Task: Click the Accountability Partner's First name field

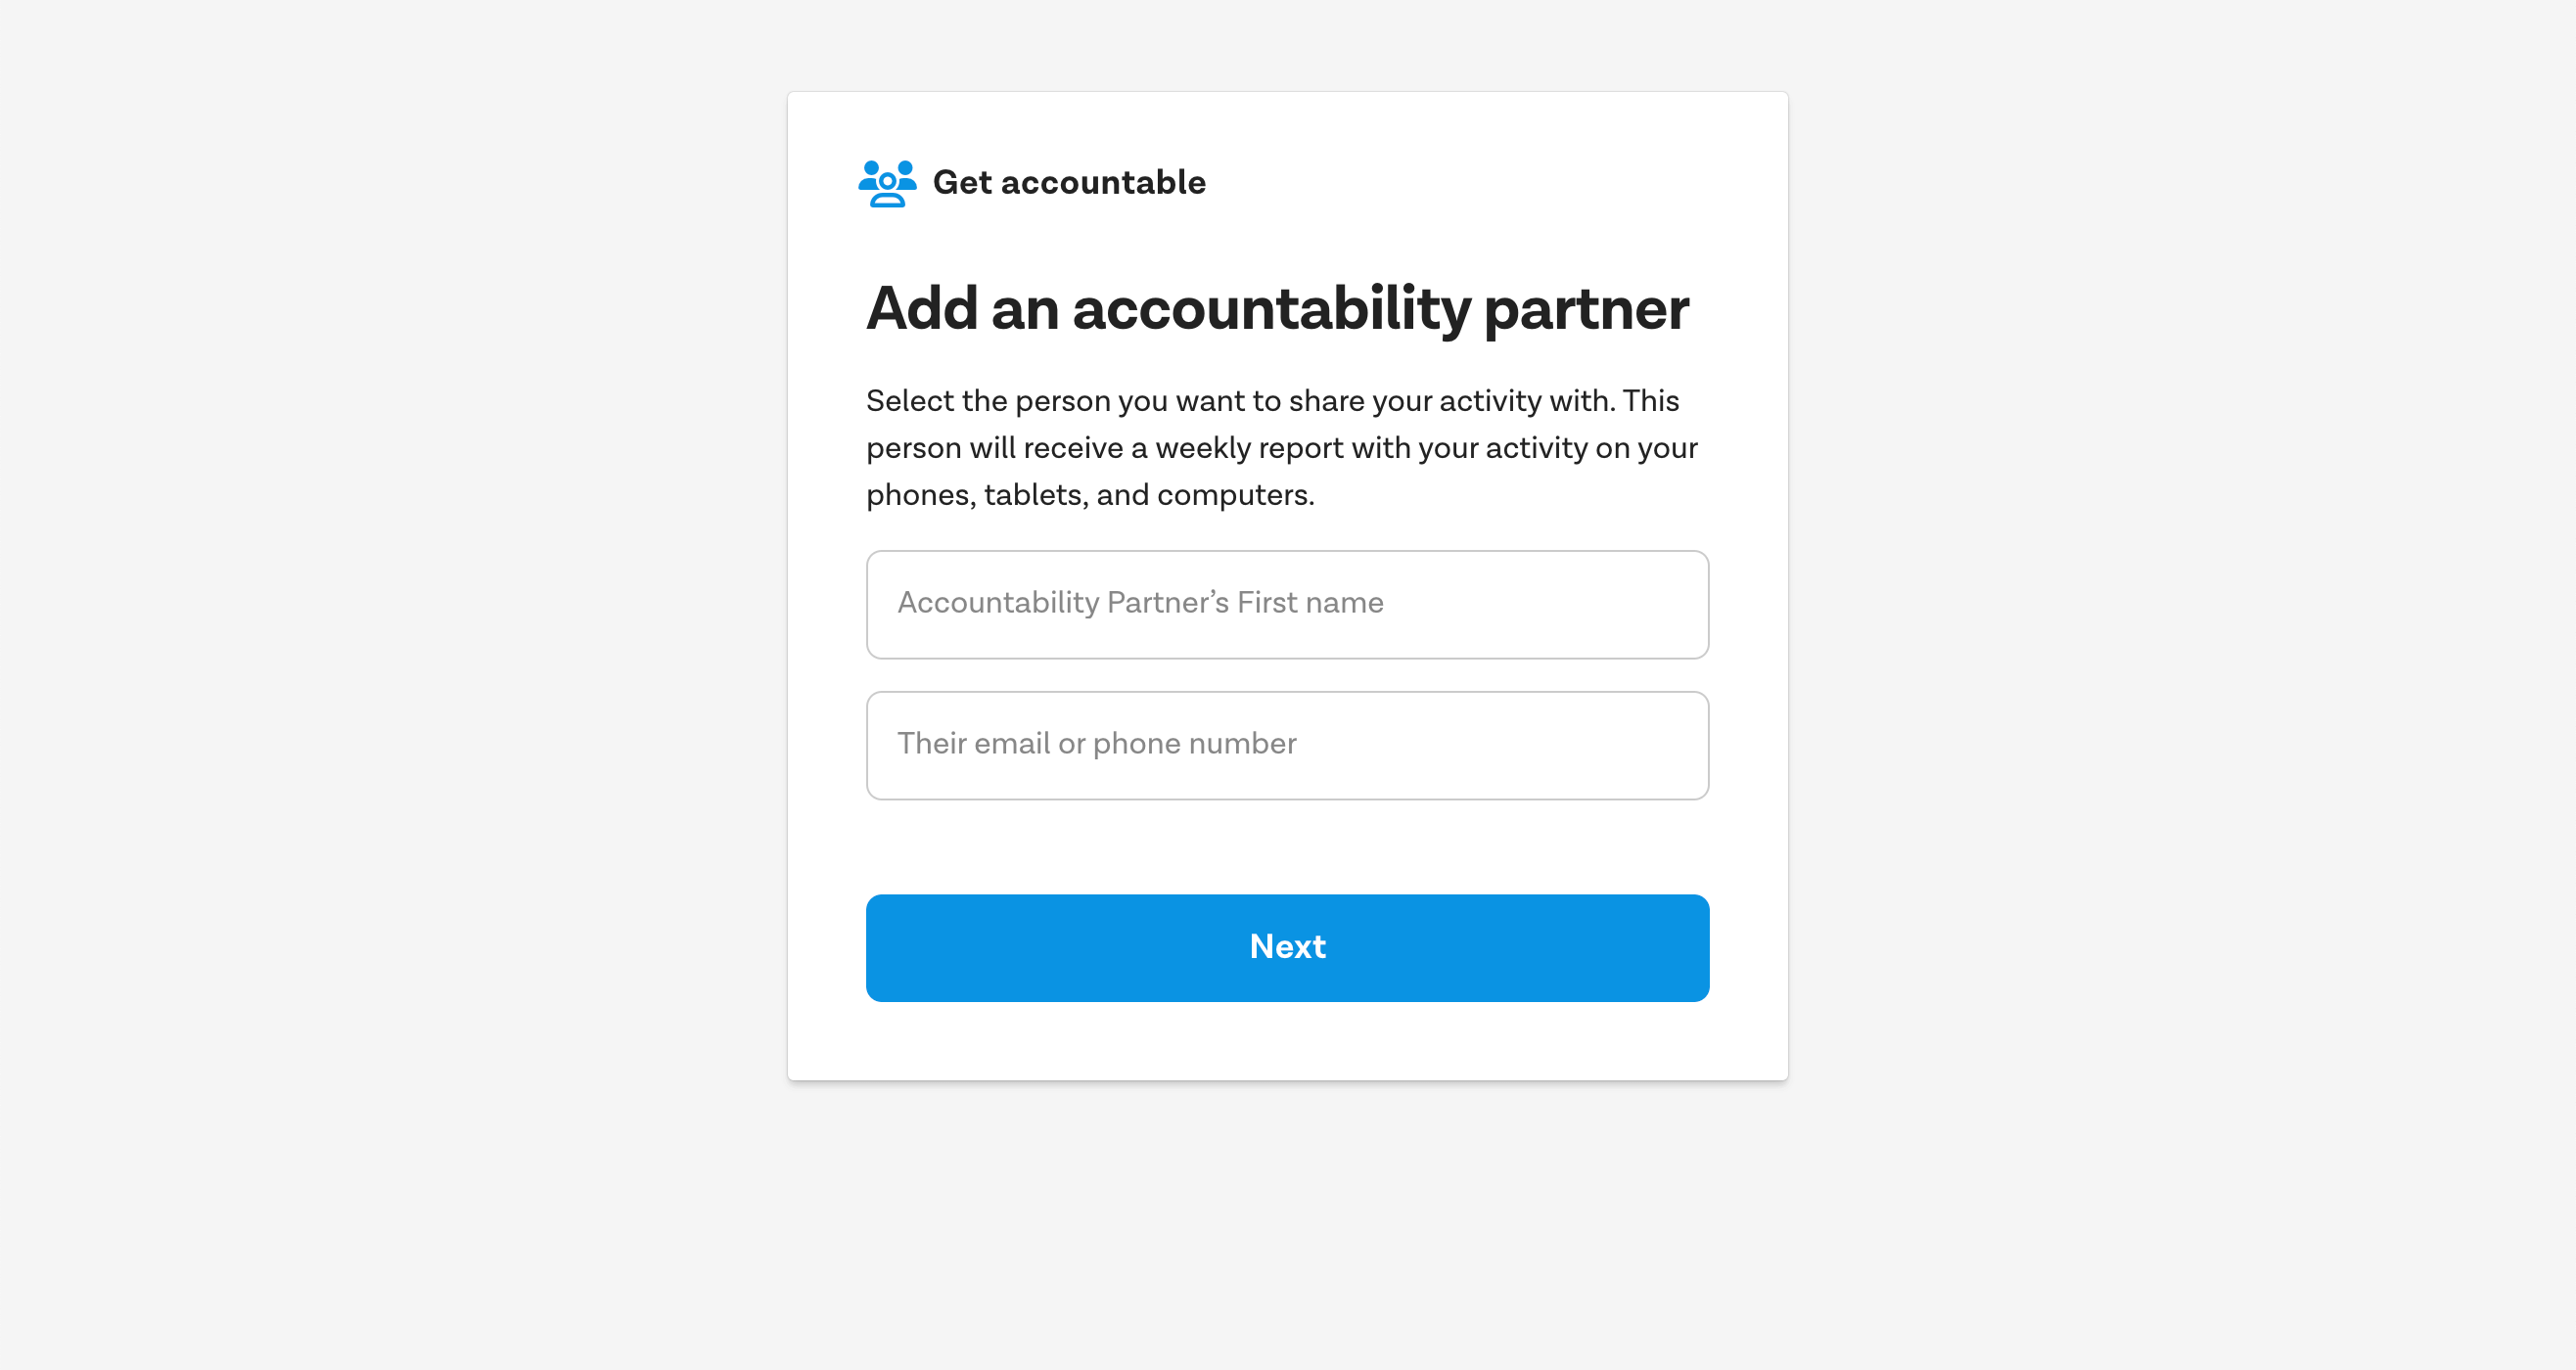Action: tap(1286, 604)
